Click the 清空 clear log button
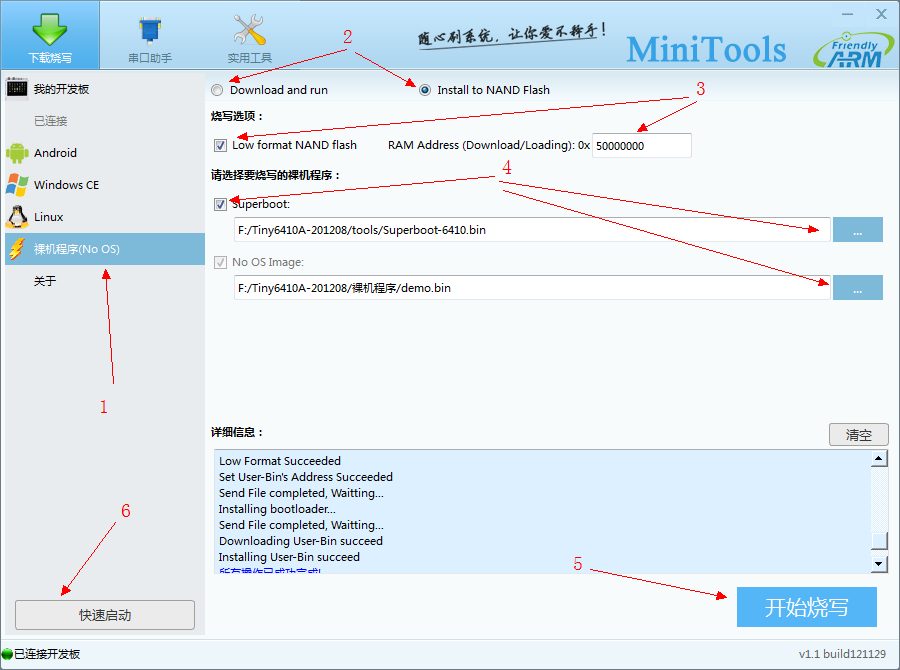900x670 pixels. tap(859, 435)
